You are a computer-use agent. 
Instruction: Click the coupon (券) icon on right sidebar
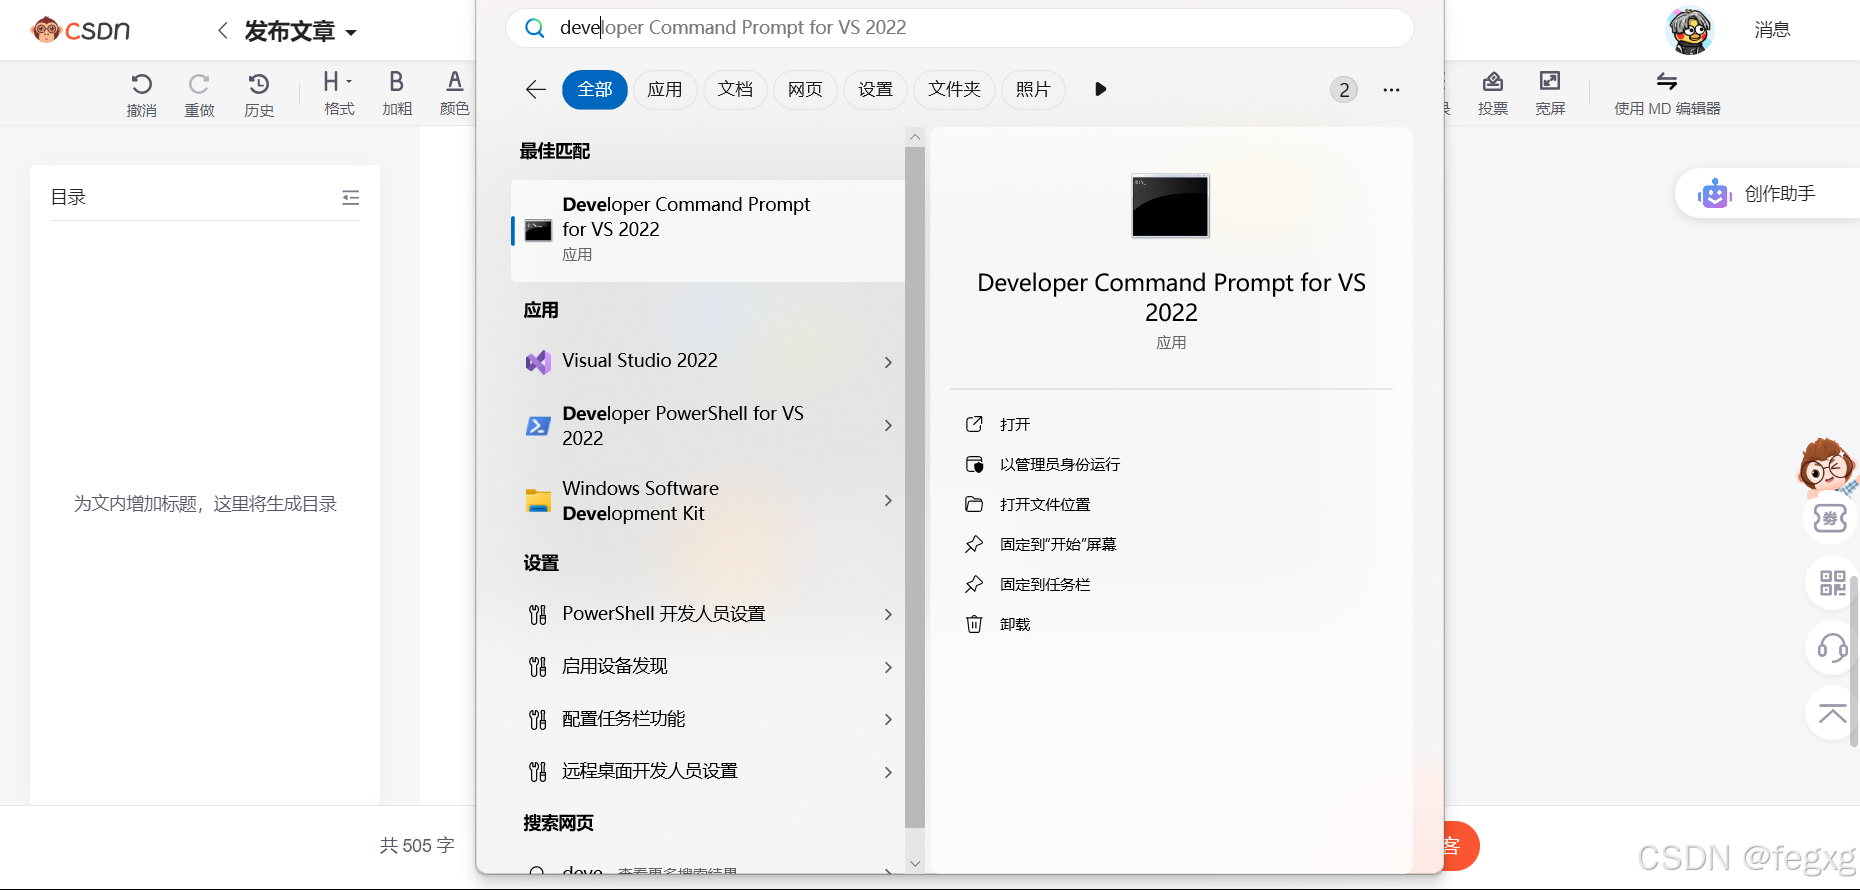click(1831, 519)
